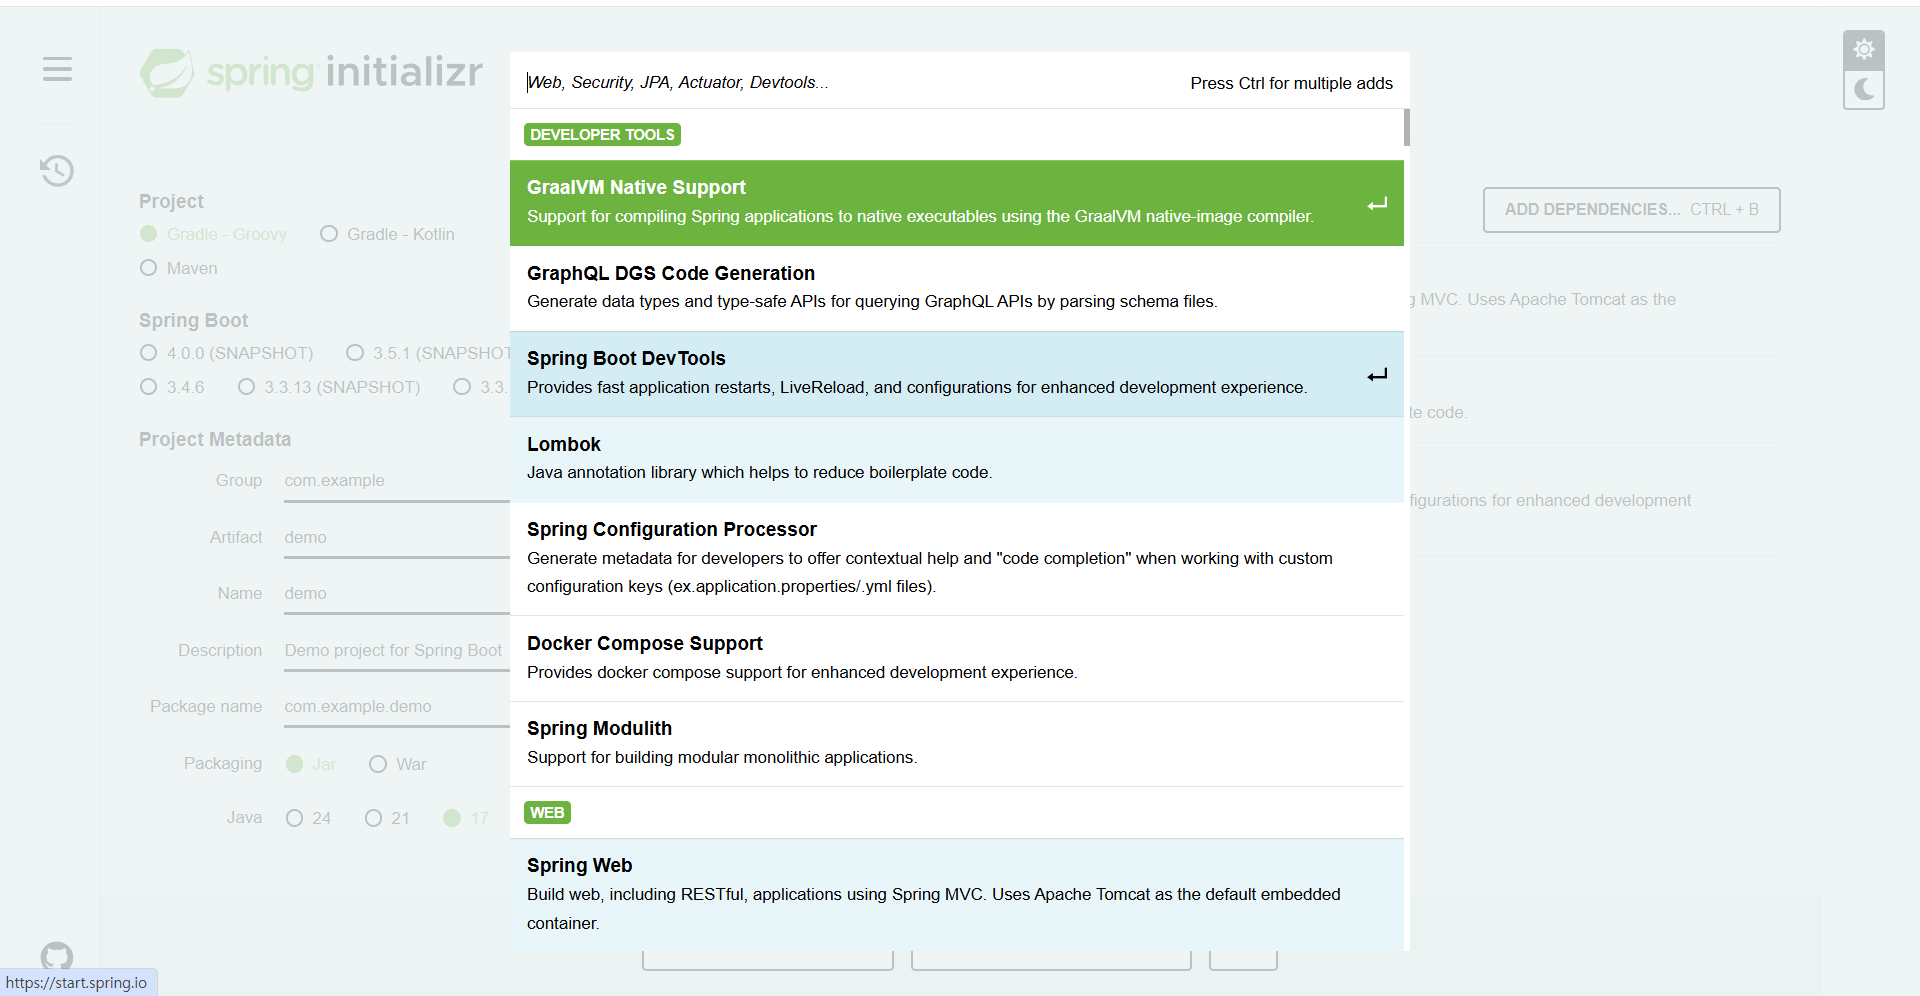Open the hamburger menu

point(57,69)
